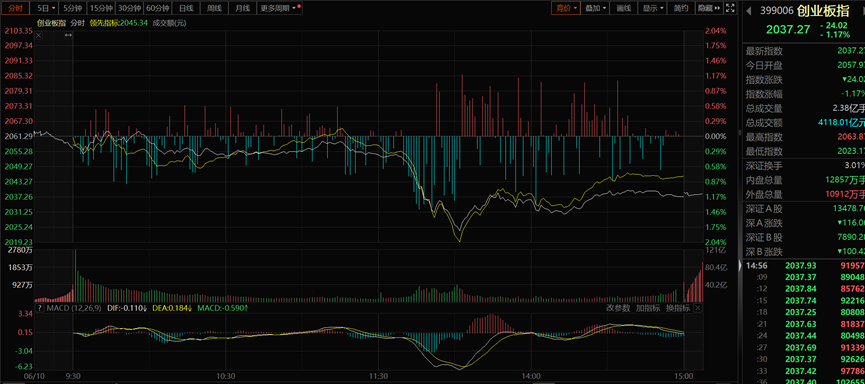Viewport: 865px width, 384px height.
Task: Toggle the 画线 drawing mode
Action: [623, 8]
